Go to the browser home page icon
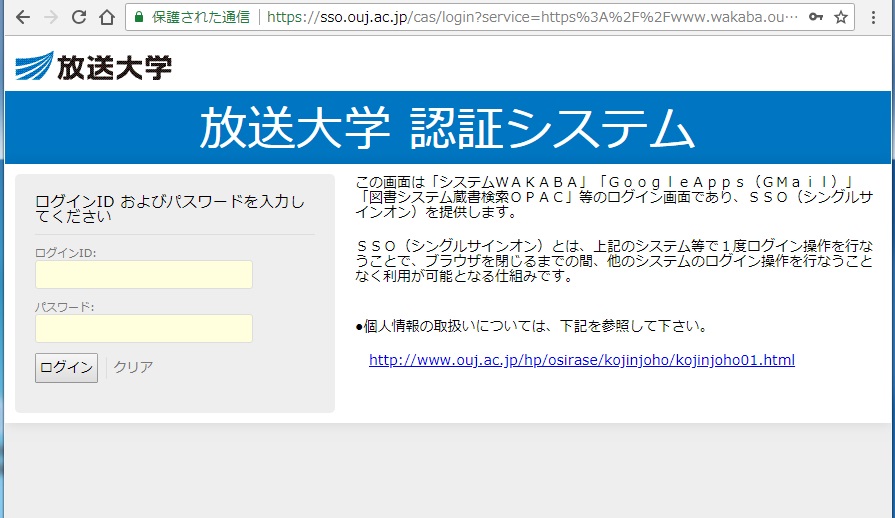Screen dimensions: 895x518 107,17
